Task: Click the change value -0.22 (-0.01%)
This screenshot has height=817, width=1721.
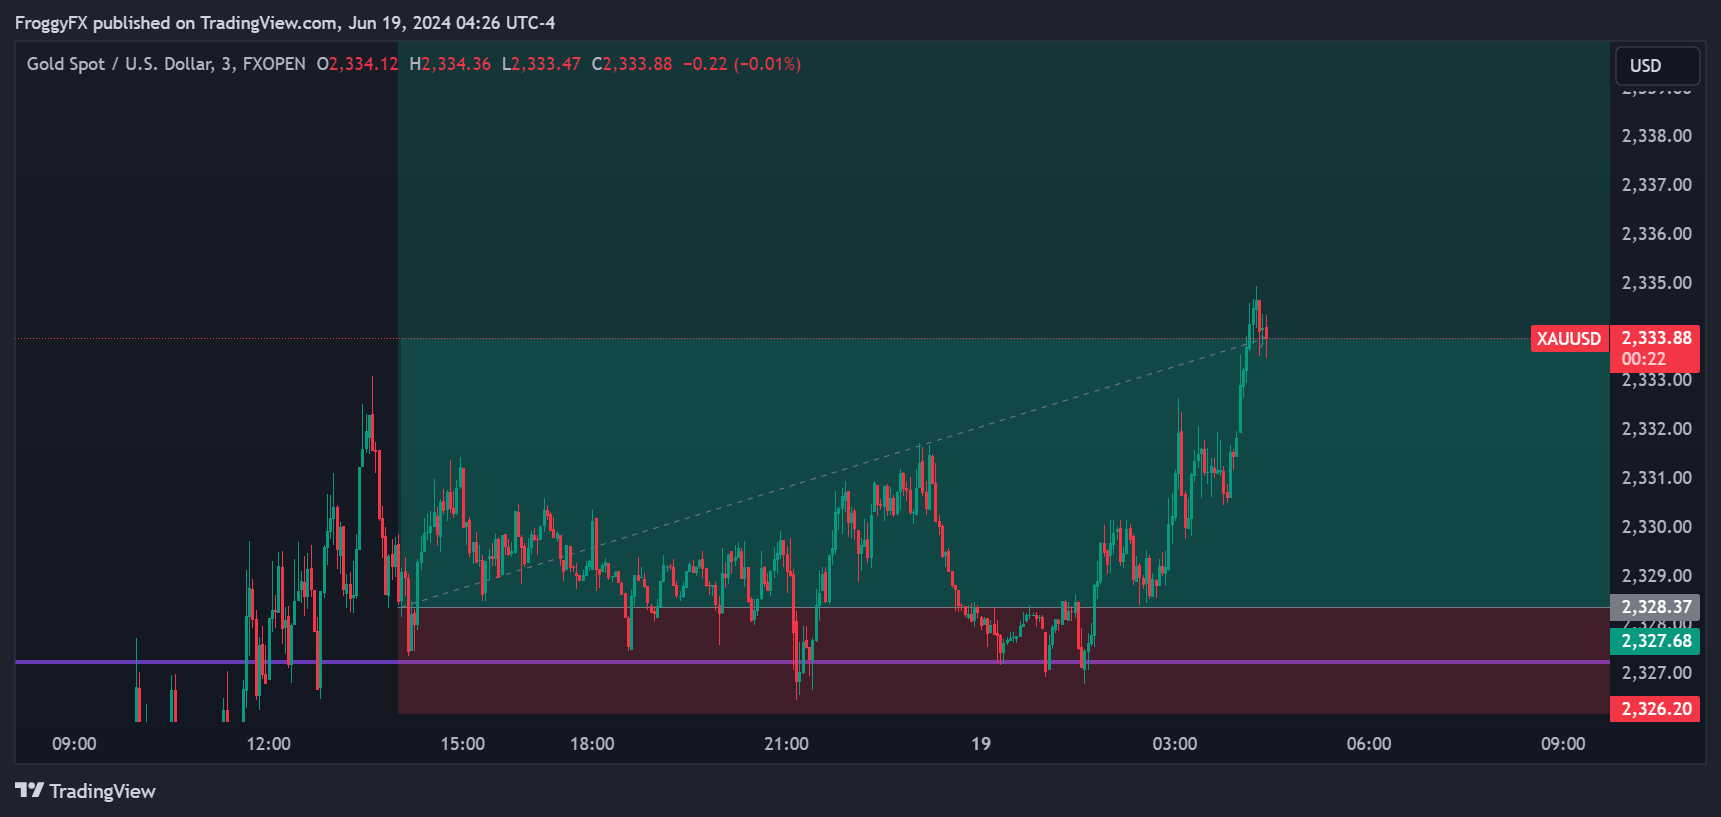Action: [742, 64]
